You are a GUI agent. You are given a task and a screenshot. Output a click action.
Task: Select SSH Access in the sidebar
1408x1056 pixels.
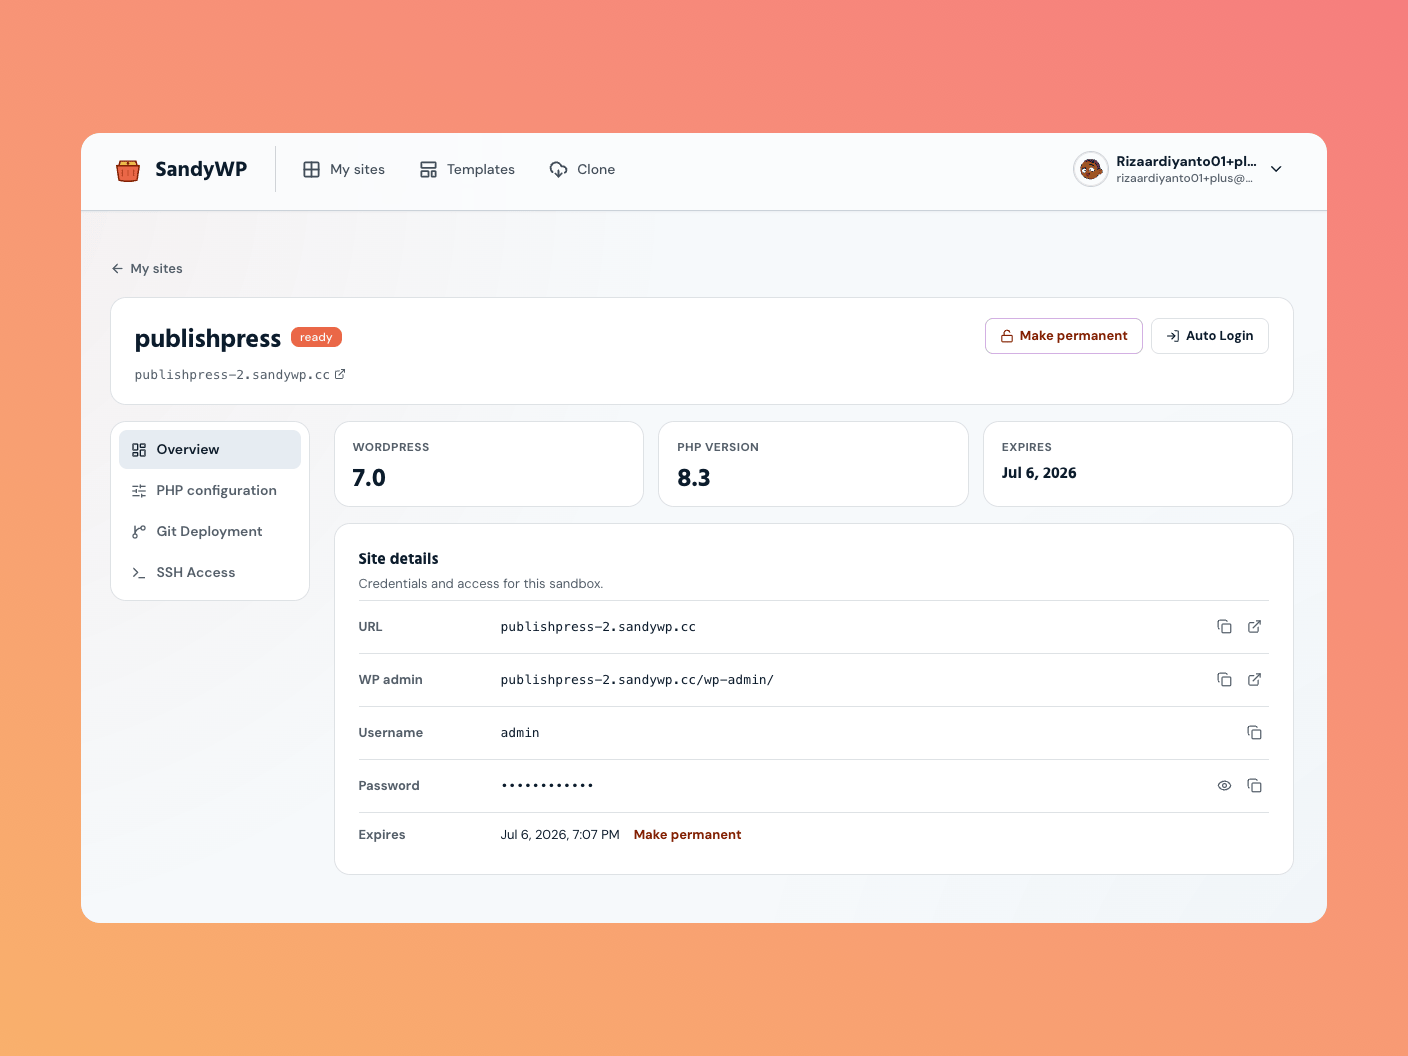210,573
